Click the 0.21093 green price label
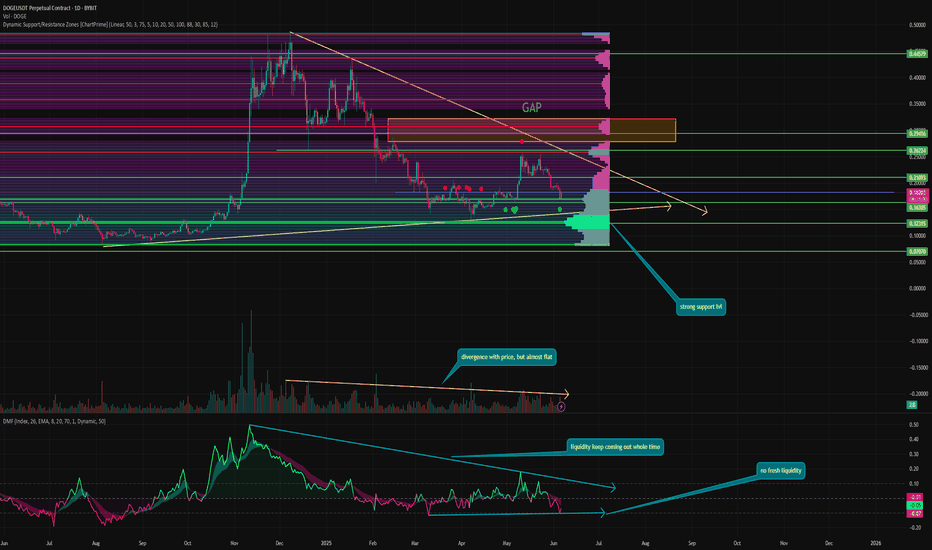Image resolution: width=932 pixels, height=550 pixels. (x=918, y=178)
